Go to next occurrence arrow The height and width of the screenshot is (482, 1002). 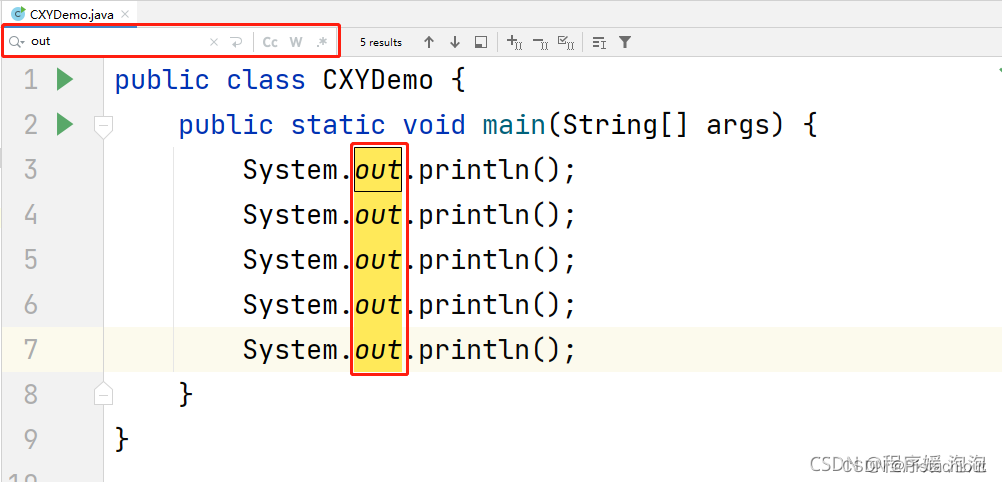click(x=455, y=42)
